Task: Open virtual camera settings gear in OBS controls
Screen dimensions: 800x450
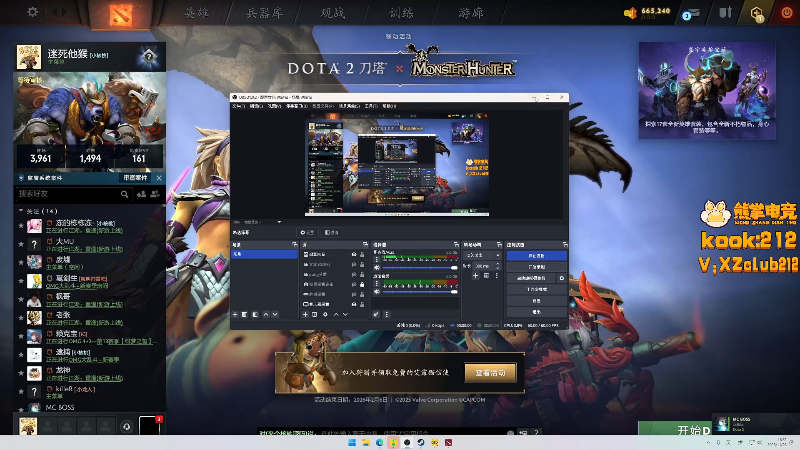Action: pyautogui.click(x=562, y=278)
